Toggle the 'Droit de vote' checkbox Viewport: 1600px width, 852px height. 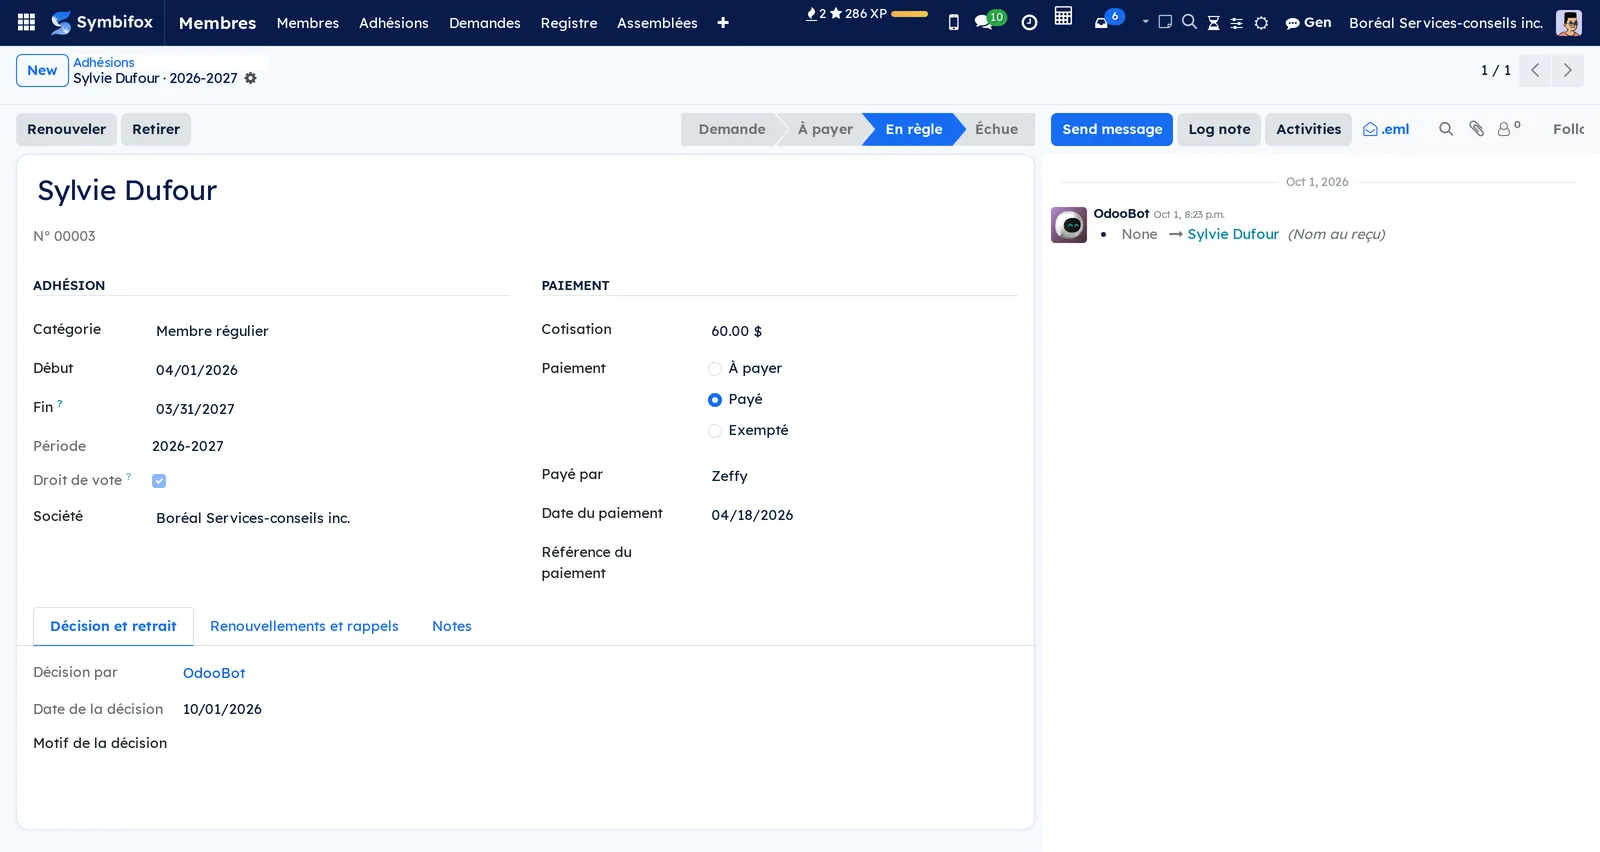(159, 481)
